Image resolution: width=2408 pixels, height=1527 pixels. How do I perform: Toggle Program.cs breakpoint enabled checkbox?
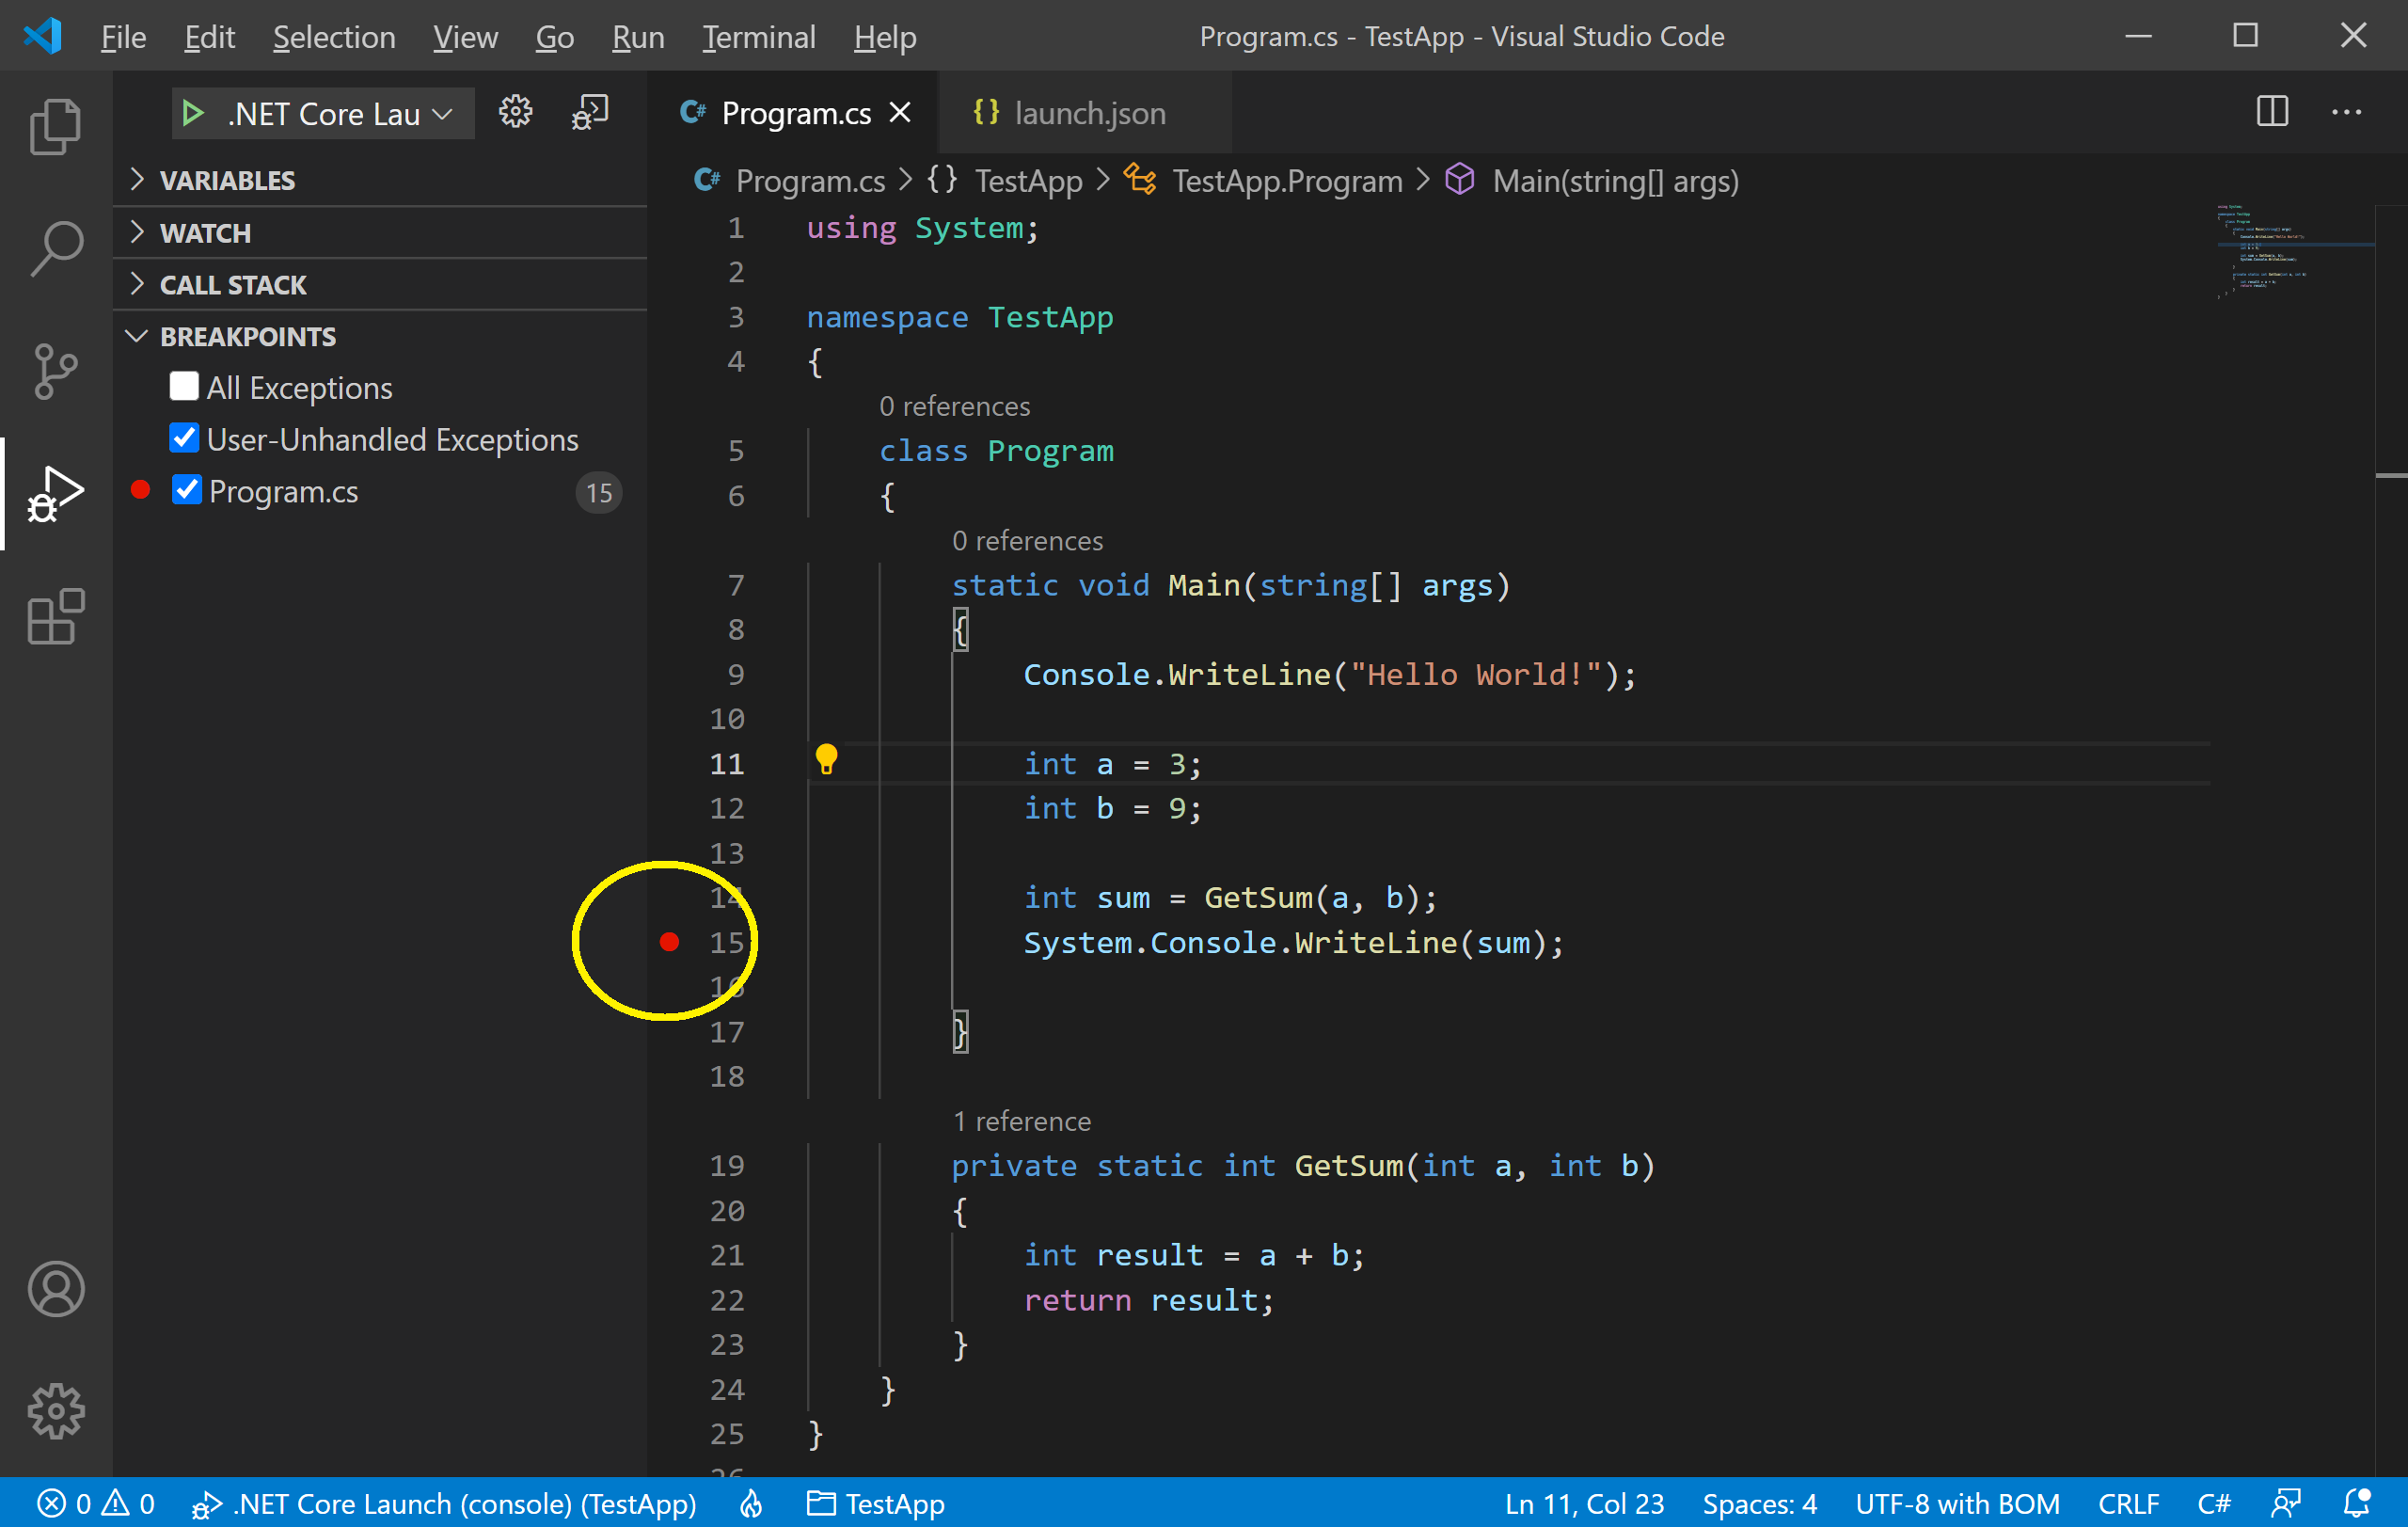190,491
